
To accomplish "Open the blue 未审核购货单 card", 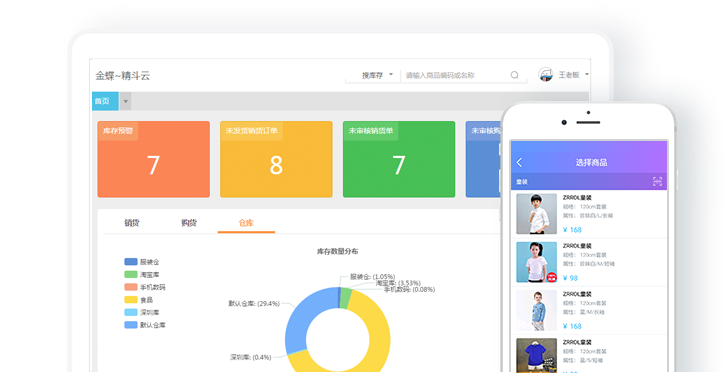I will coord(483,159).
